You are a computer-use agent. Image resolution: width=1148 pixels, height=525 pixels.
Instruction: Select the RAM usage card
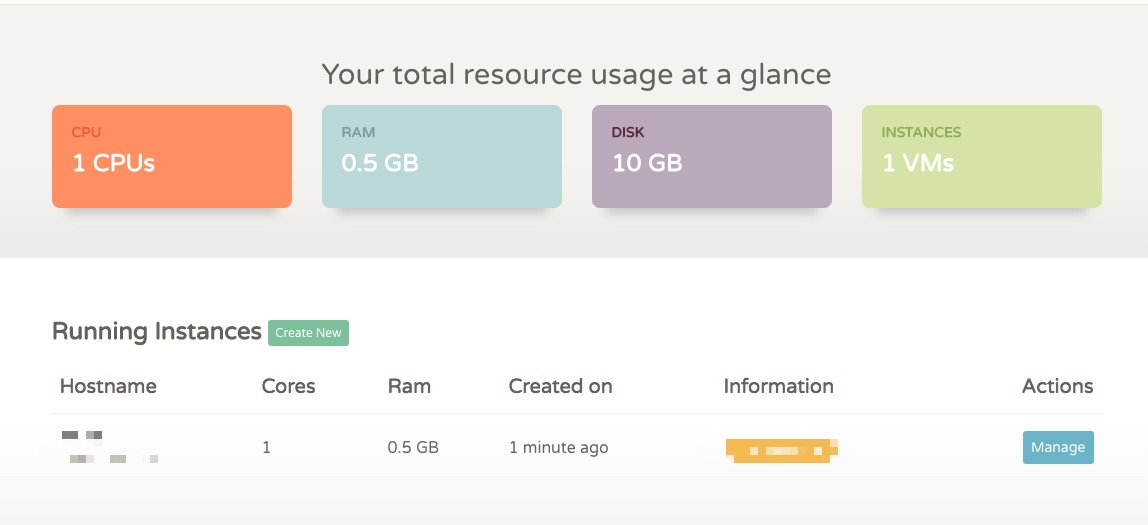[x=442, y=157]
